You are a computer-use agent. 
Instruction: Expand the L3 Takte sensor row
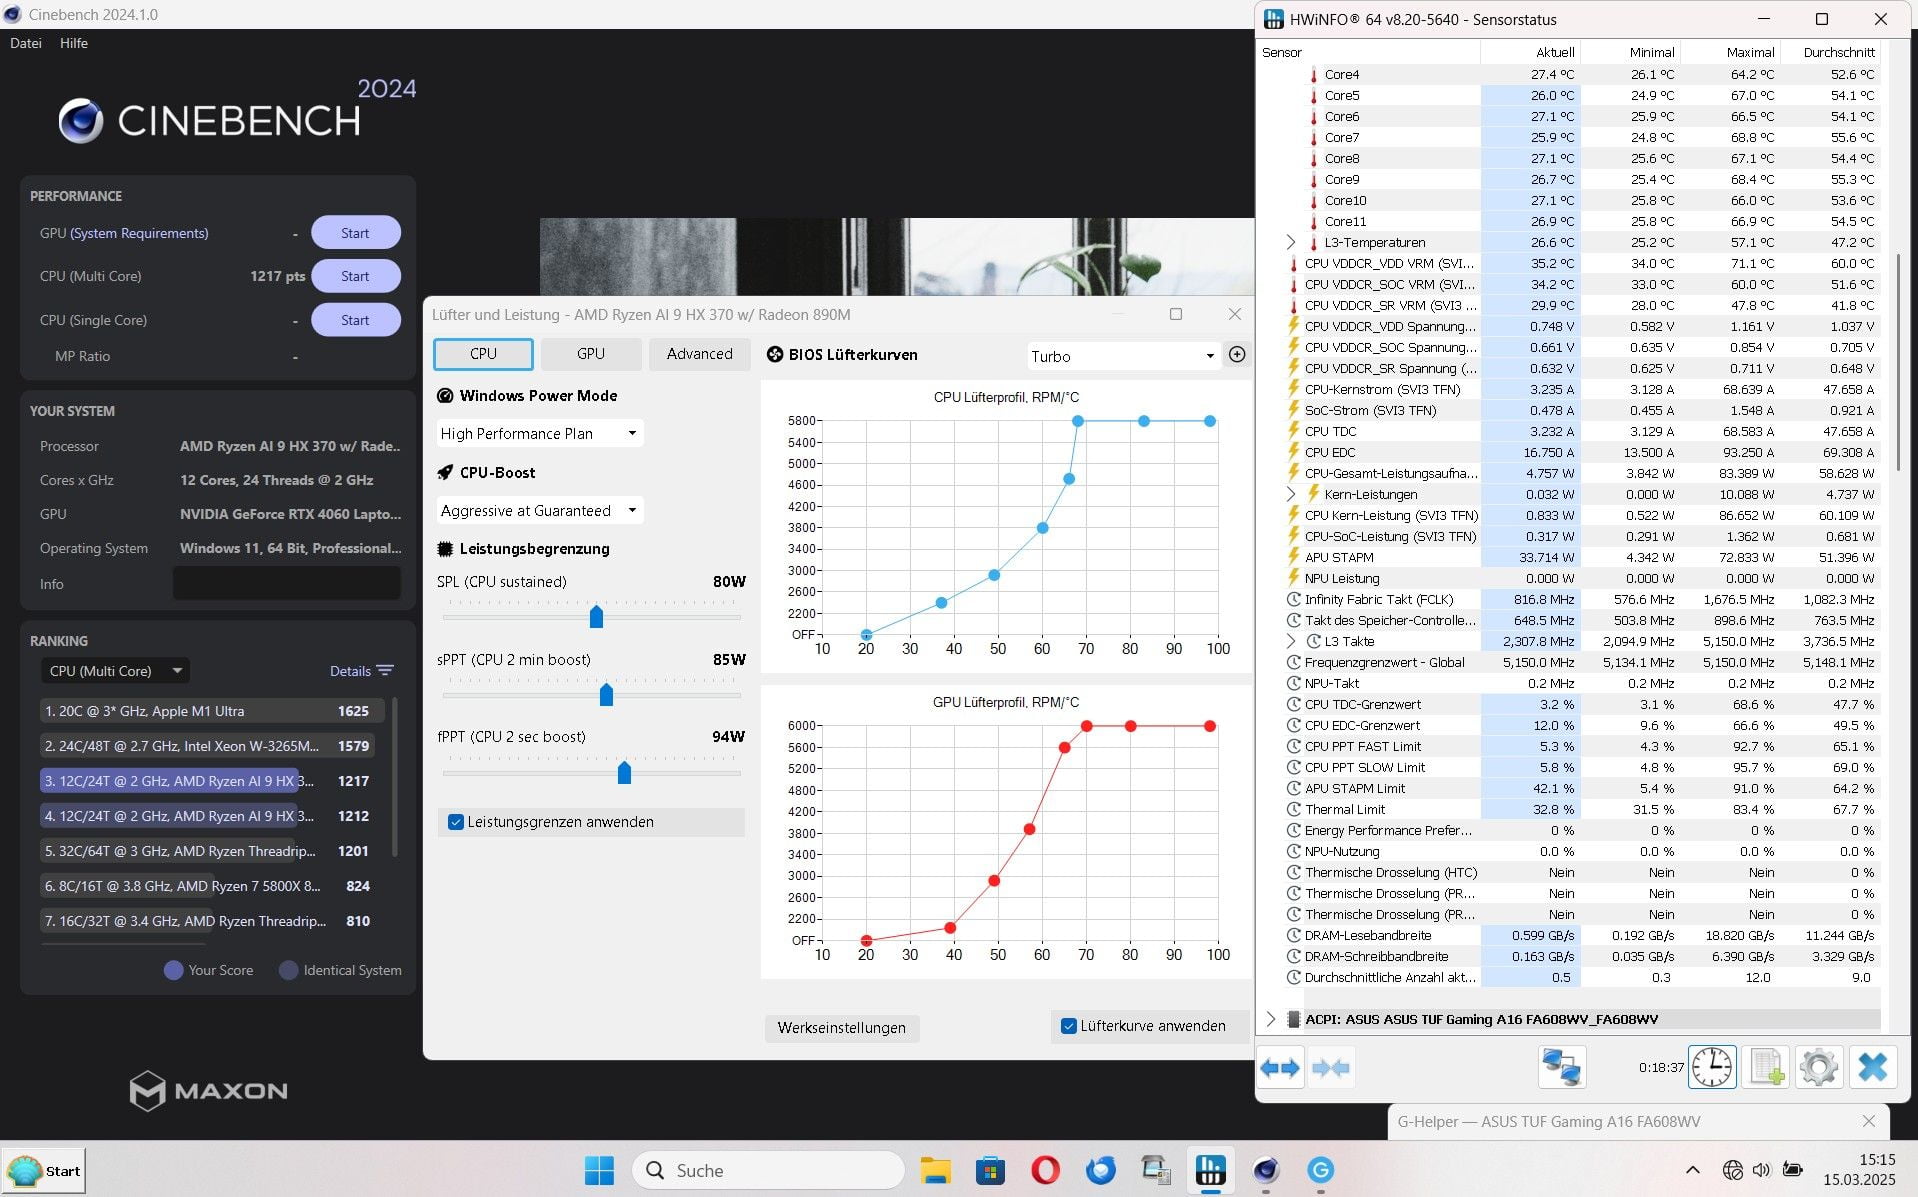[1290, 641]
